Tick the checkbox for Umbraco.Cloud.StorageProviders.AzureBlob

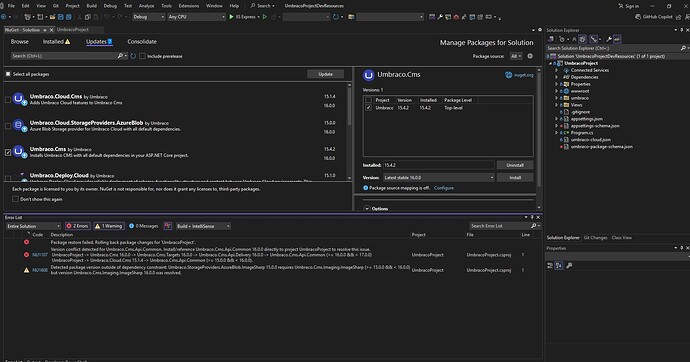click(8, 126)
